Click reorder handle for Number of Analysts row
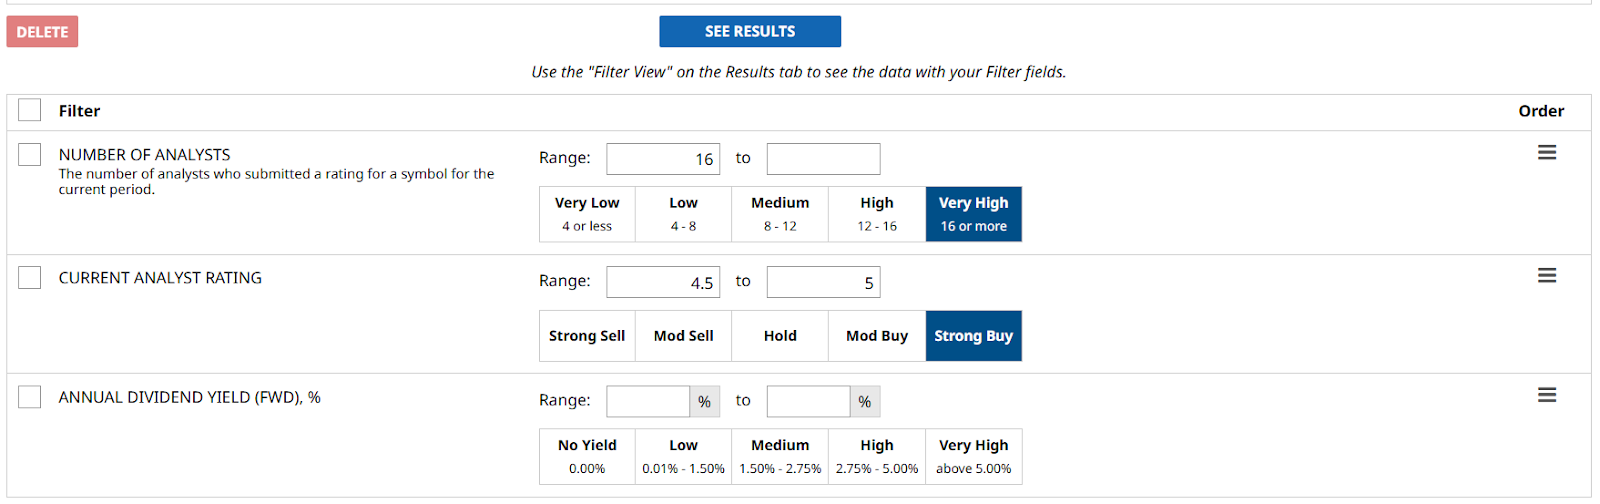The image size is (1600, 504). click(x=1546, y=153)
